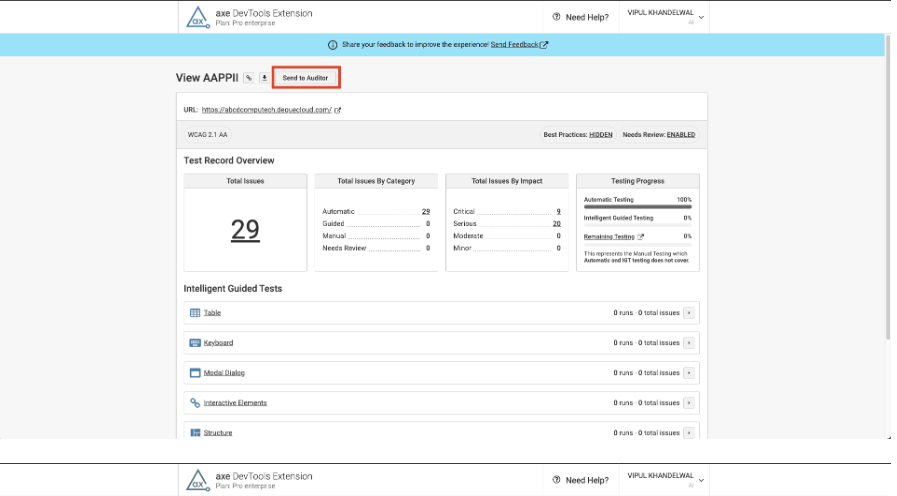
Task: Toggle Needs Review ENABLED setting
Action: click(680, 134)
